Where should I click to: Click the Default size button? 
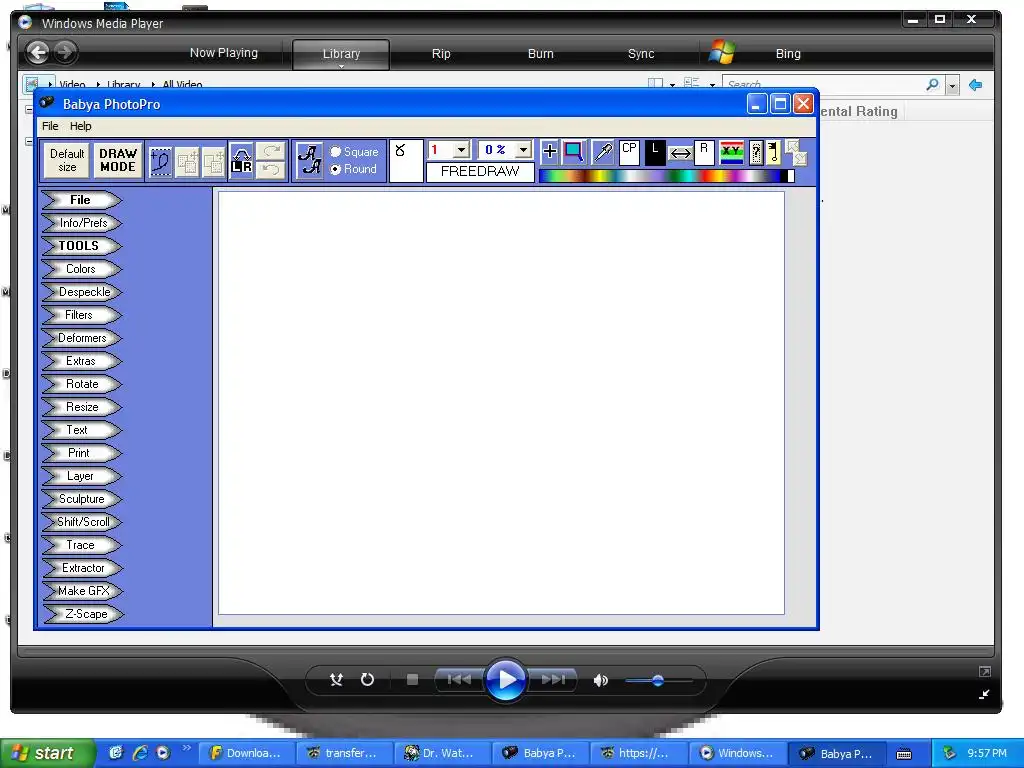[x=67, y=161]
